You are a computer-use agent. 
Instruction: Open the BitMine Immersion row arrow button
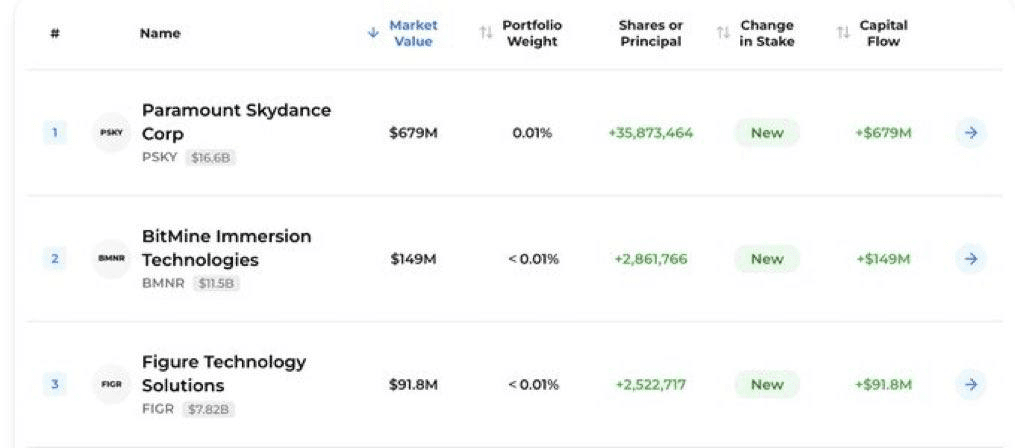970,259
